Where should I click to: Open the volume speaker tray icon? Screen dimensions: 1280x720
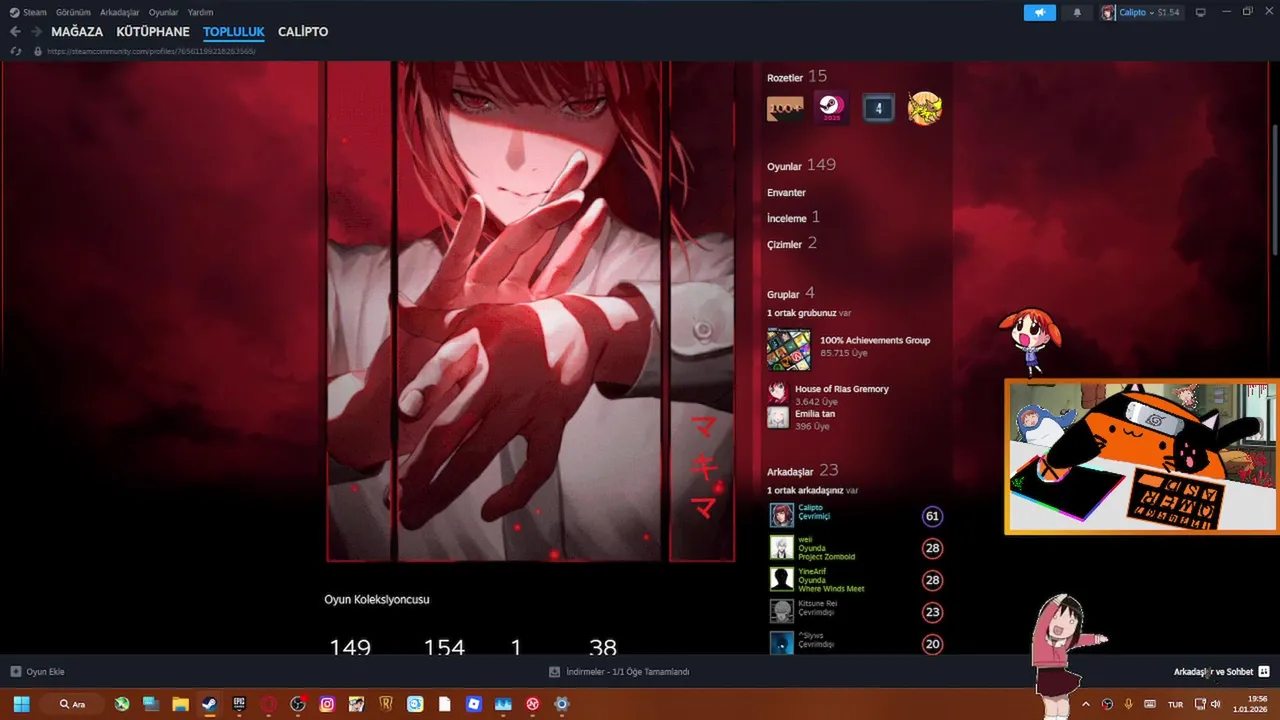pos(1216,704)
